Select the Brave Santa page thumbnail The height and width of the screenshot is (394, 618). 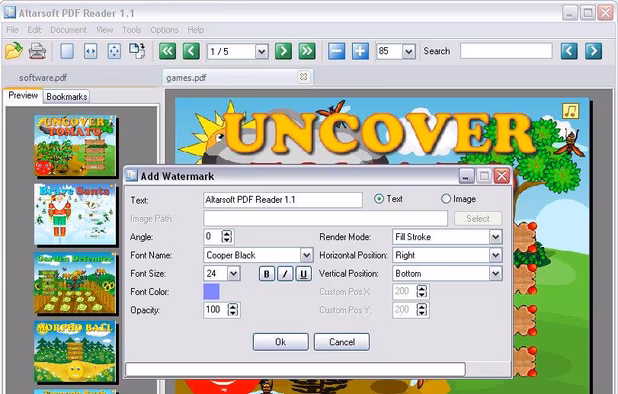pyautogui.click(x=75, y=214)
